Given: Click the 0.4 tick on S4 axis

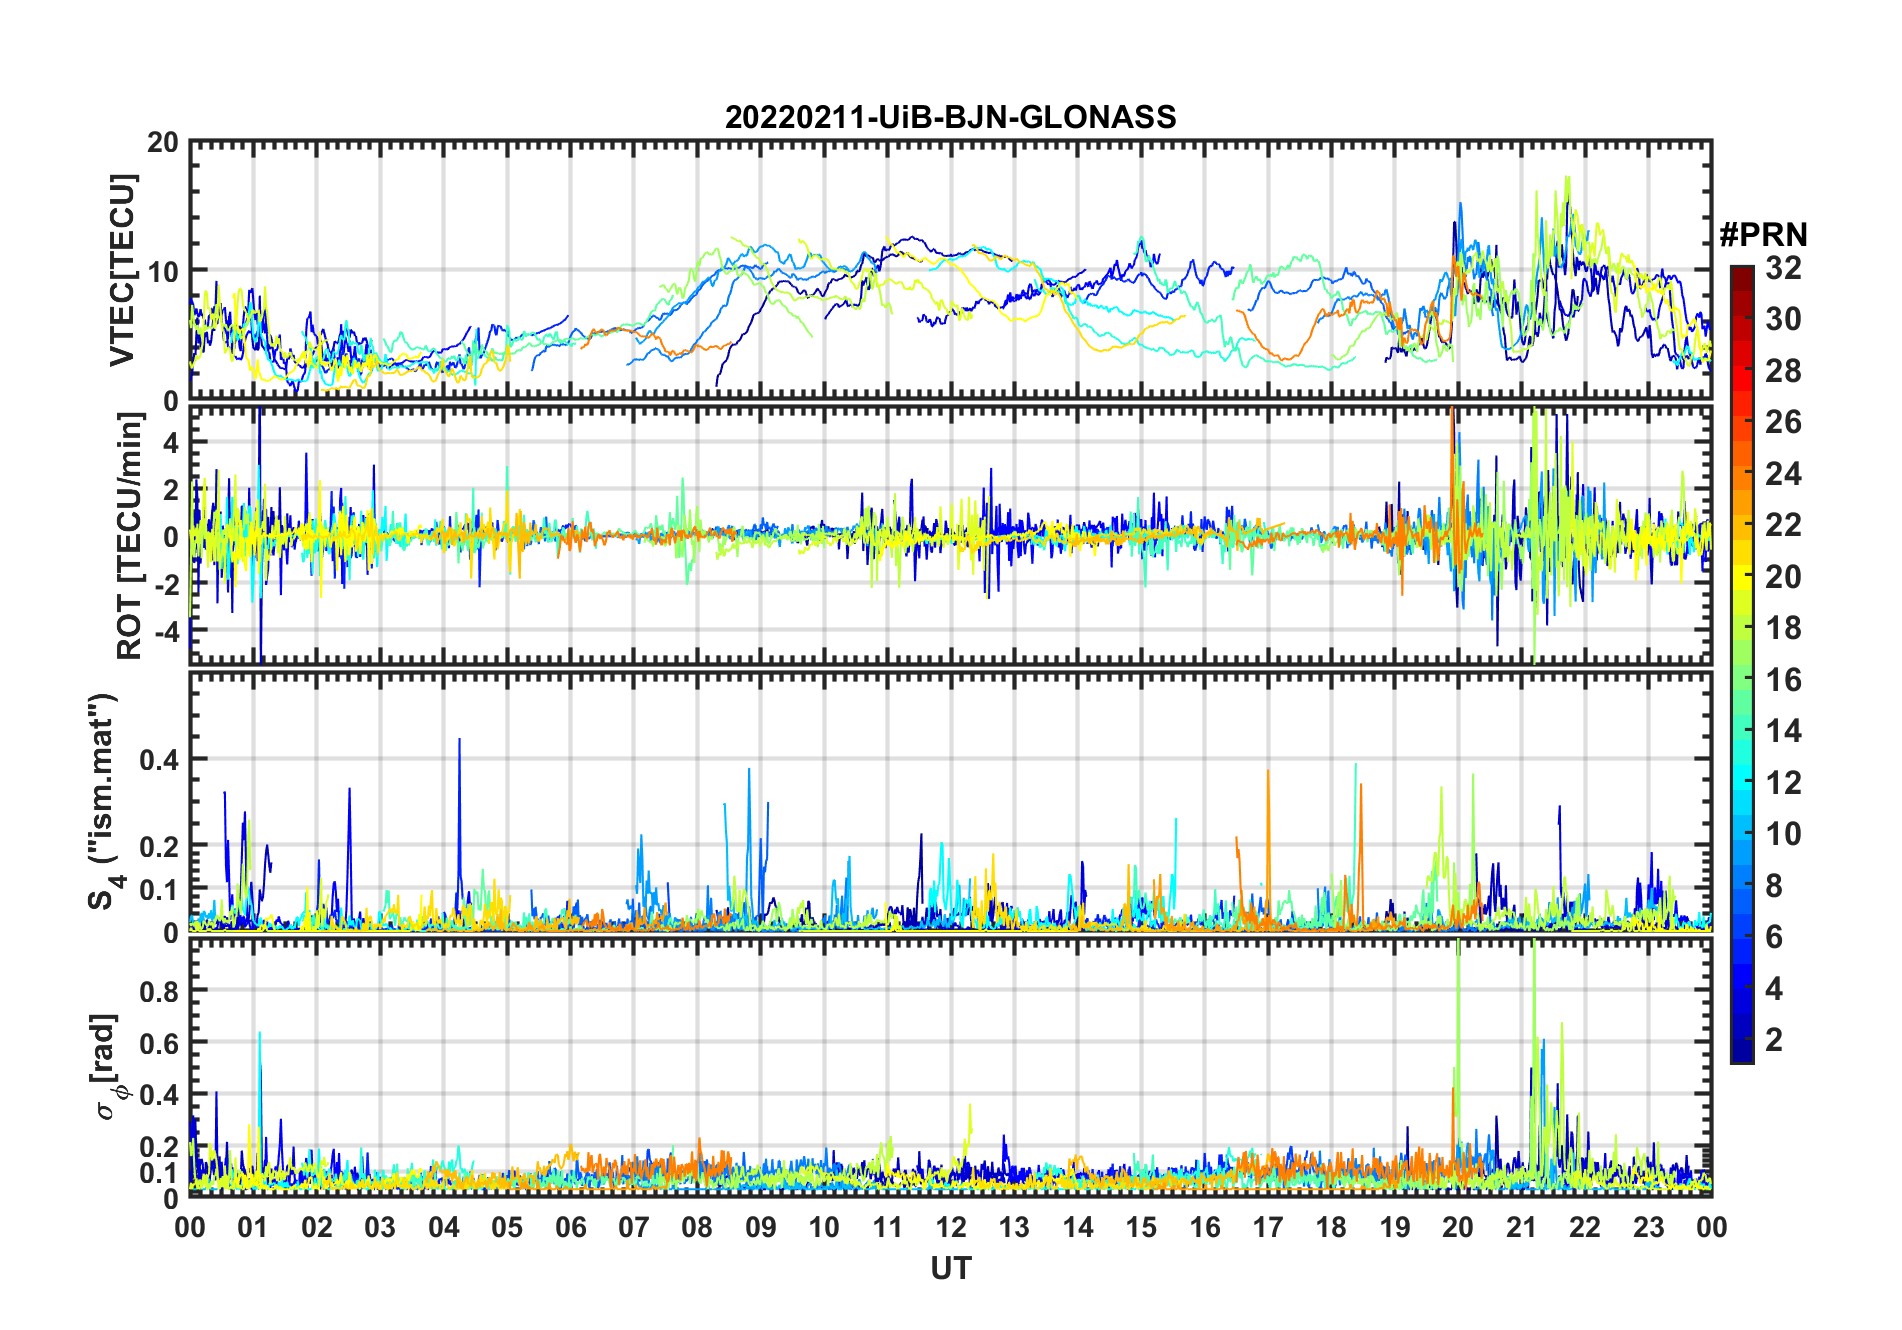Looking at the screenshot, I should tap(158, 760).
